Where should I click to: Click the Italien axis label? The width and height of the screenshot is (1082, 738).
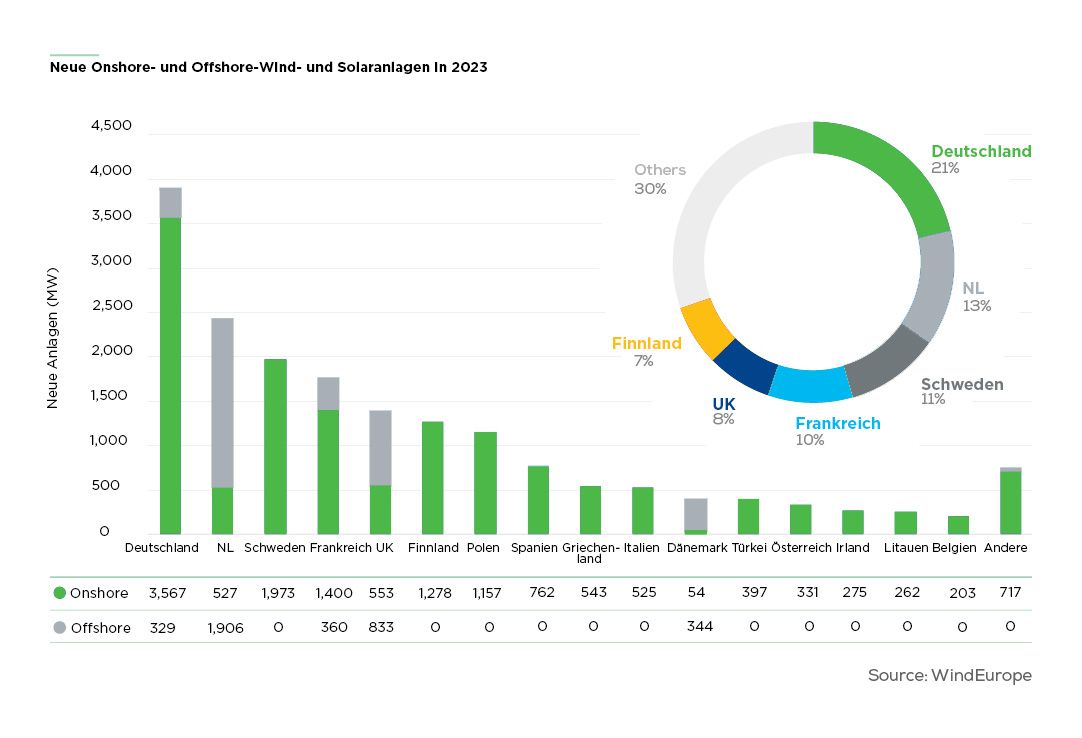pos(641,547)
